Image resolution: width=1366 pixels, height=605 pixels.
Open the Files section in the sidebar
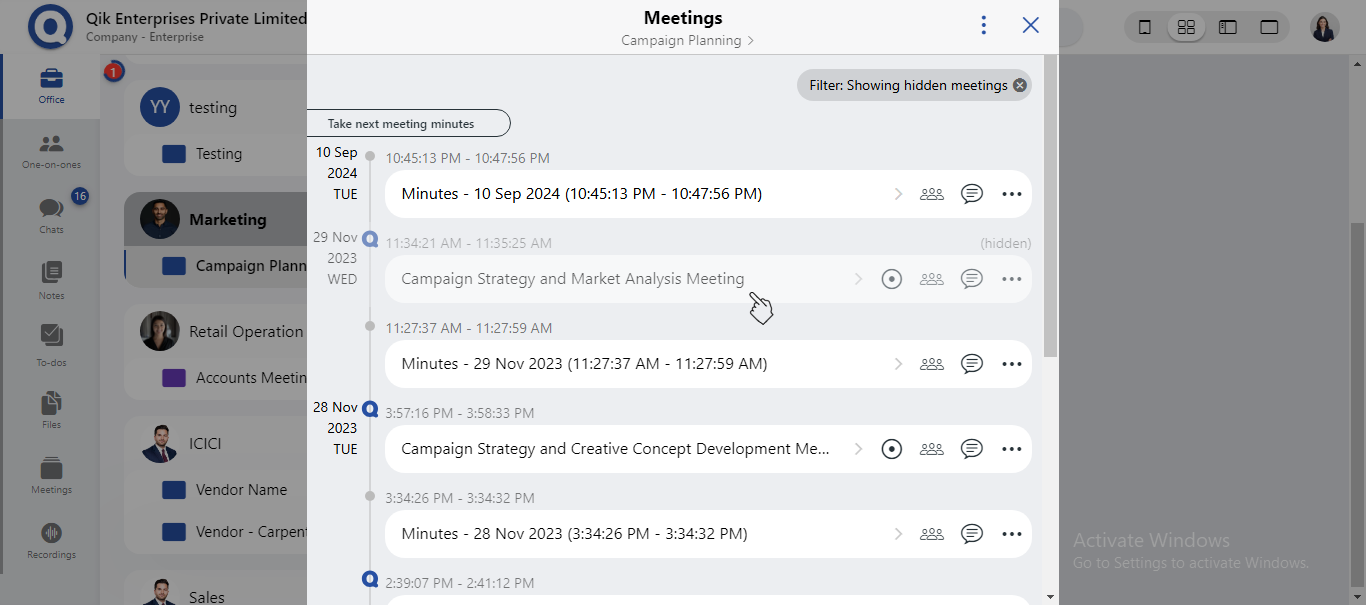coord(50,408)
